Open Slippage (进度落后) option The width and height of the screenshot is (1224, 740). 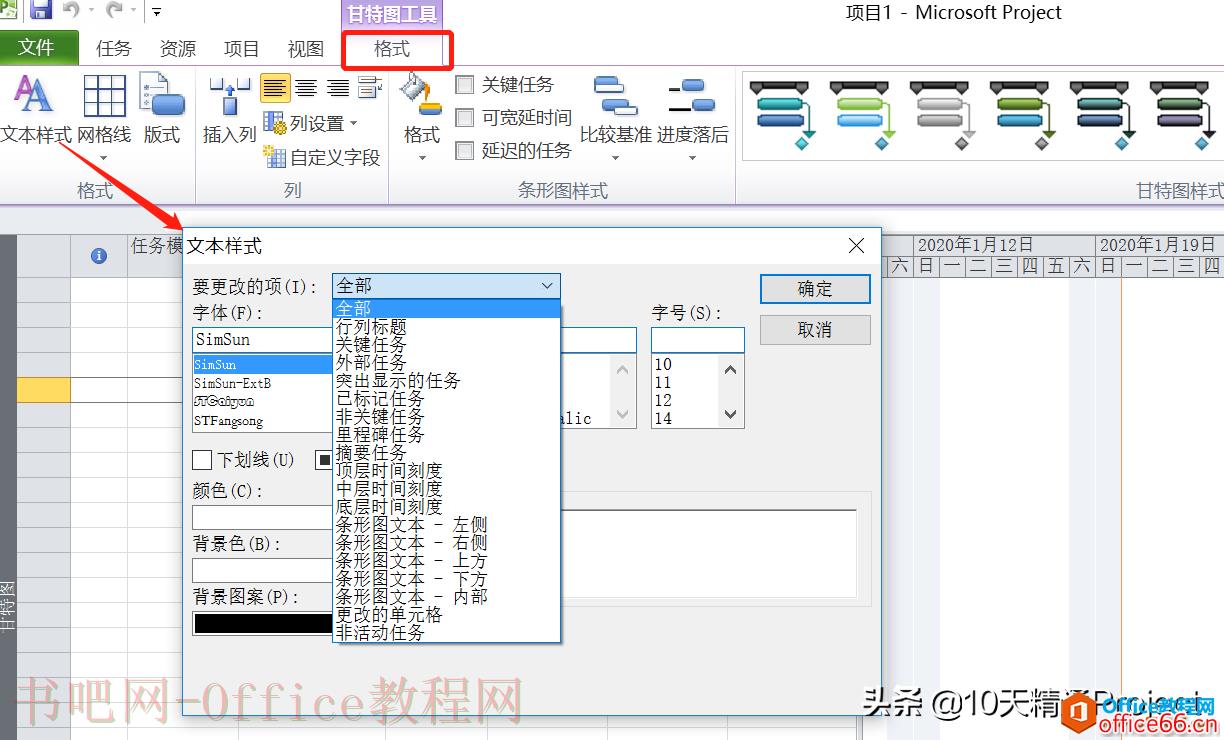pyautogui.click(x=692, y=115)
